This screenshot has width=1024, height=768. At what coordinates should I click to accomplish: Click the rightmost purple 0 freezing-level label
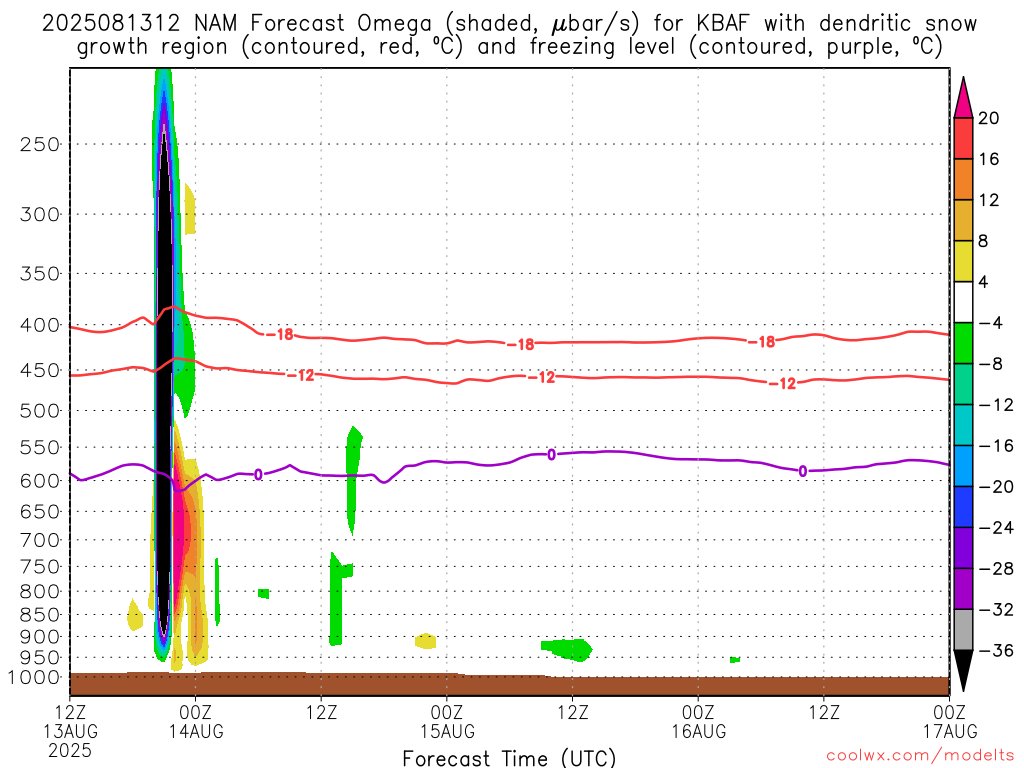tap(803, 471)
